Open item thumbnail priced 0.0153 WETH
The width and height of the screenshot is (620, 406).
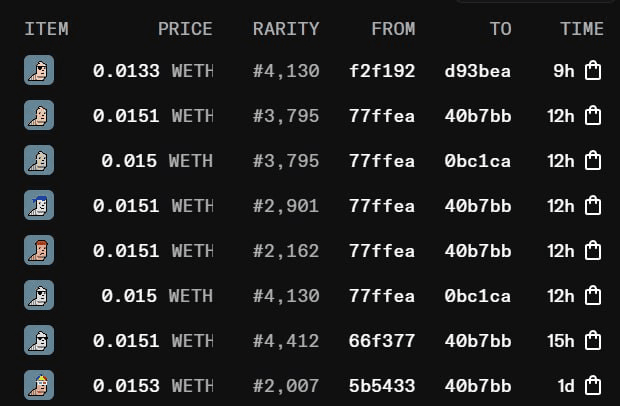[x=39, y=385]
